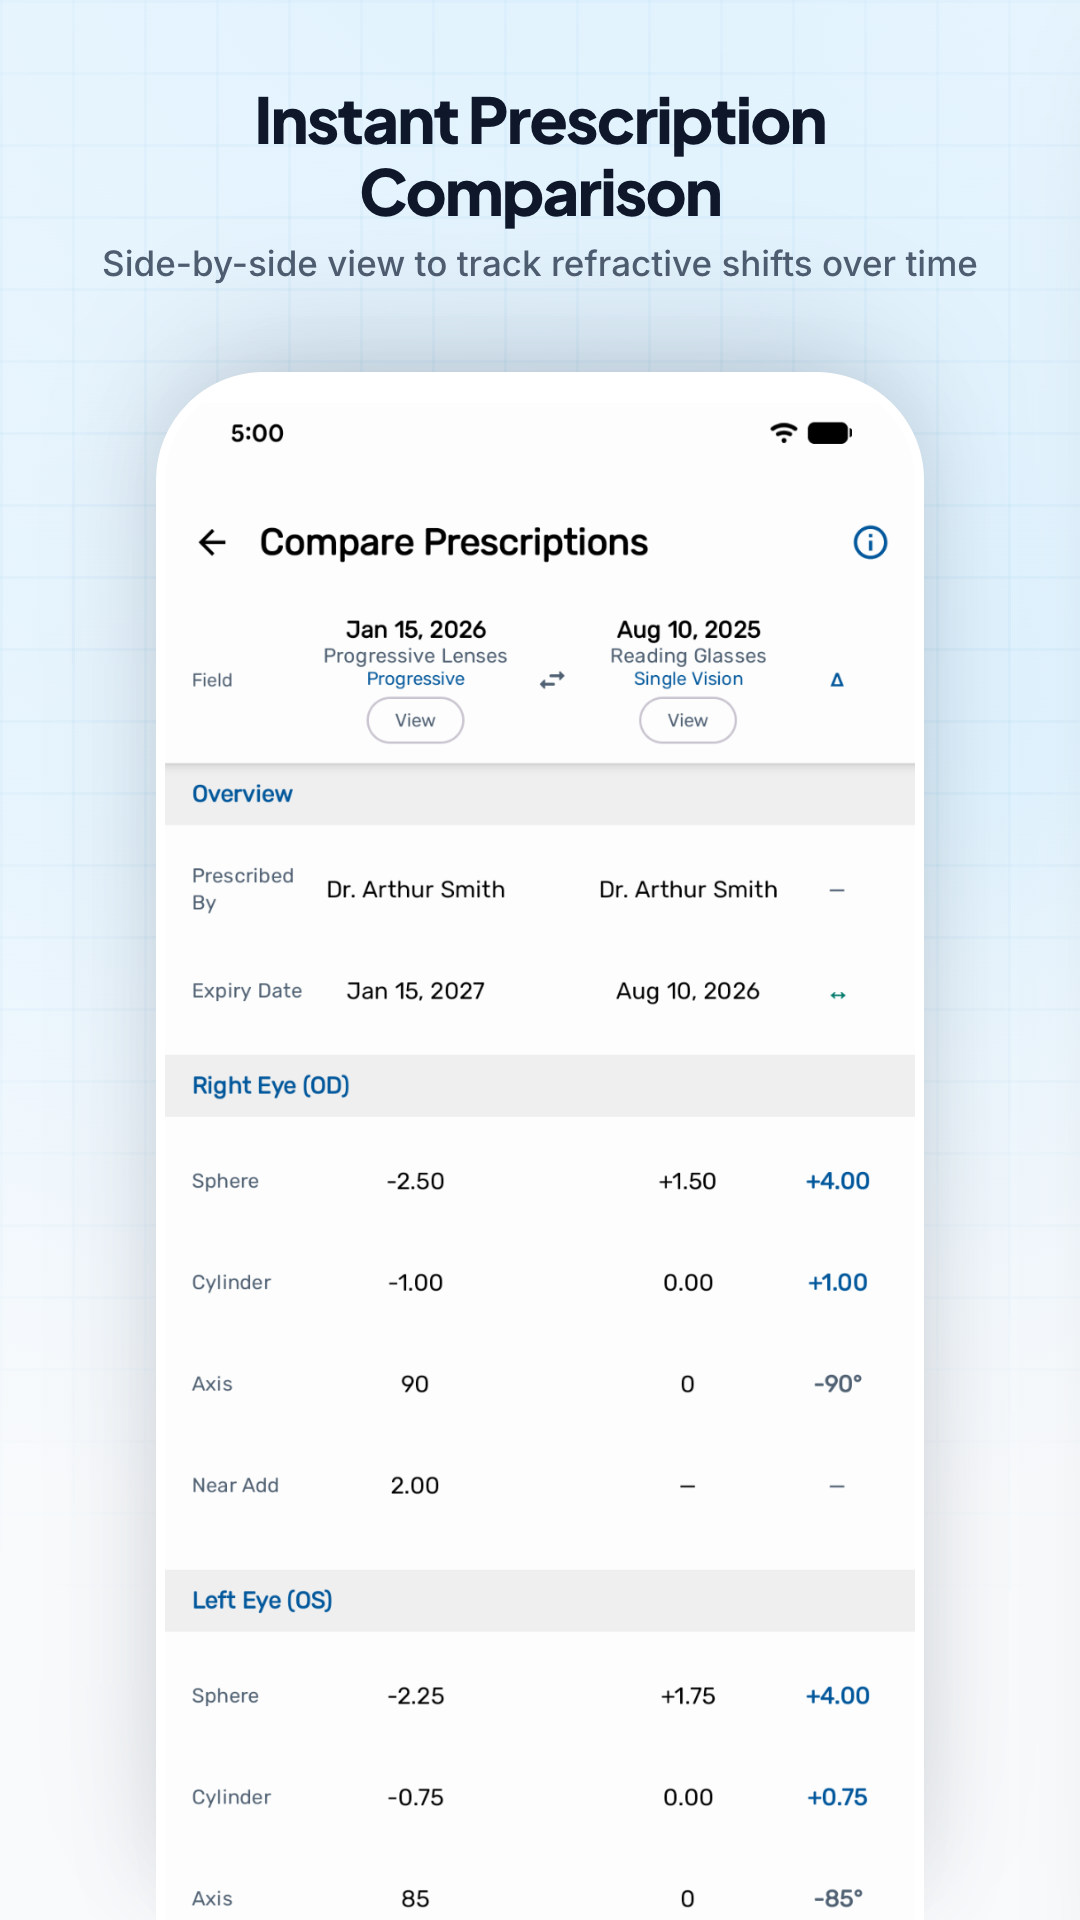Tap the delta column icon
This screenshot has width=1080, height=1920.
[837, 680]
